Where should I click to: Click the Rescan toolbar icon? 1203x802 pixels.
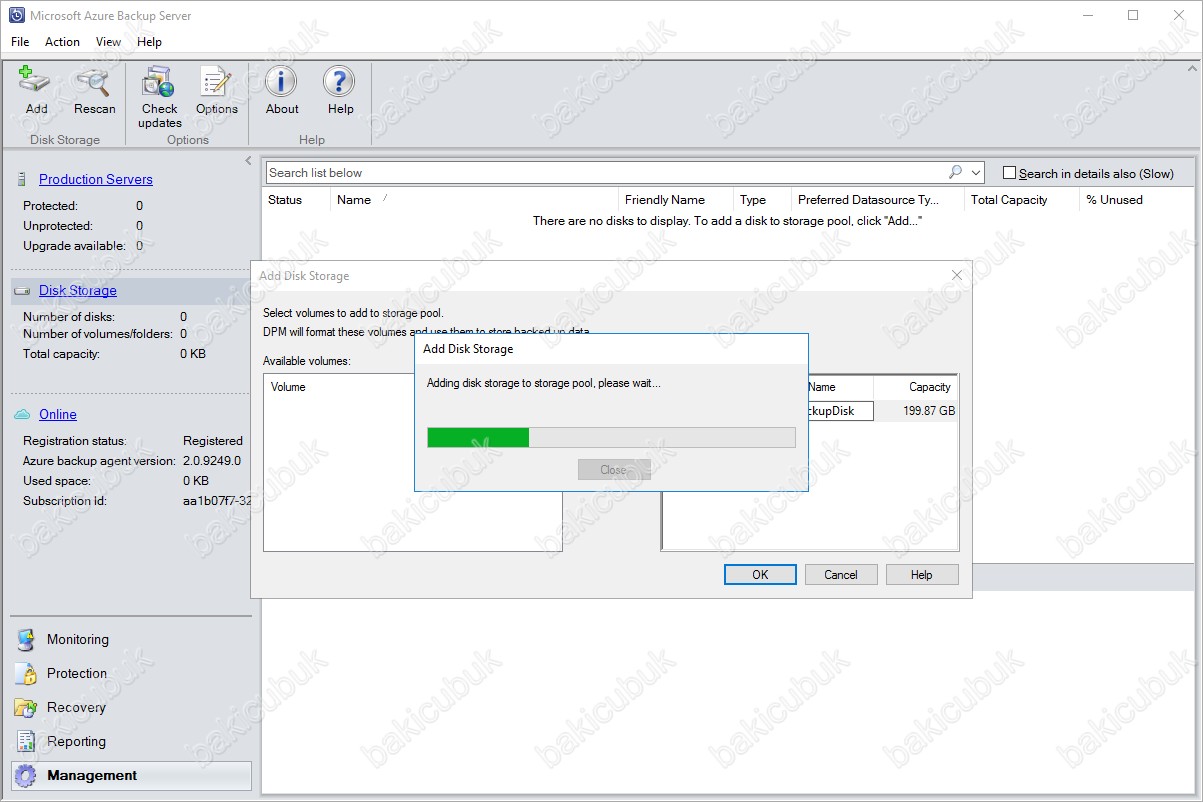click(94, 82)
